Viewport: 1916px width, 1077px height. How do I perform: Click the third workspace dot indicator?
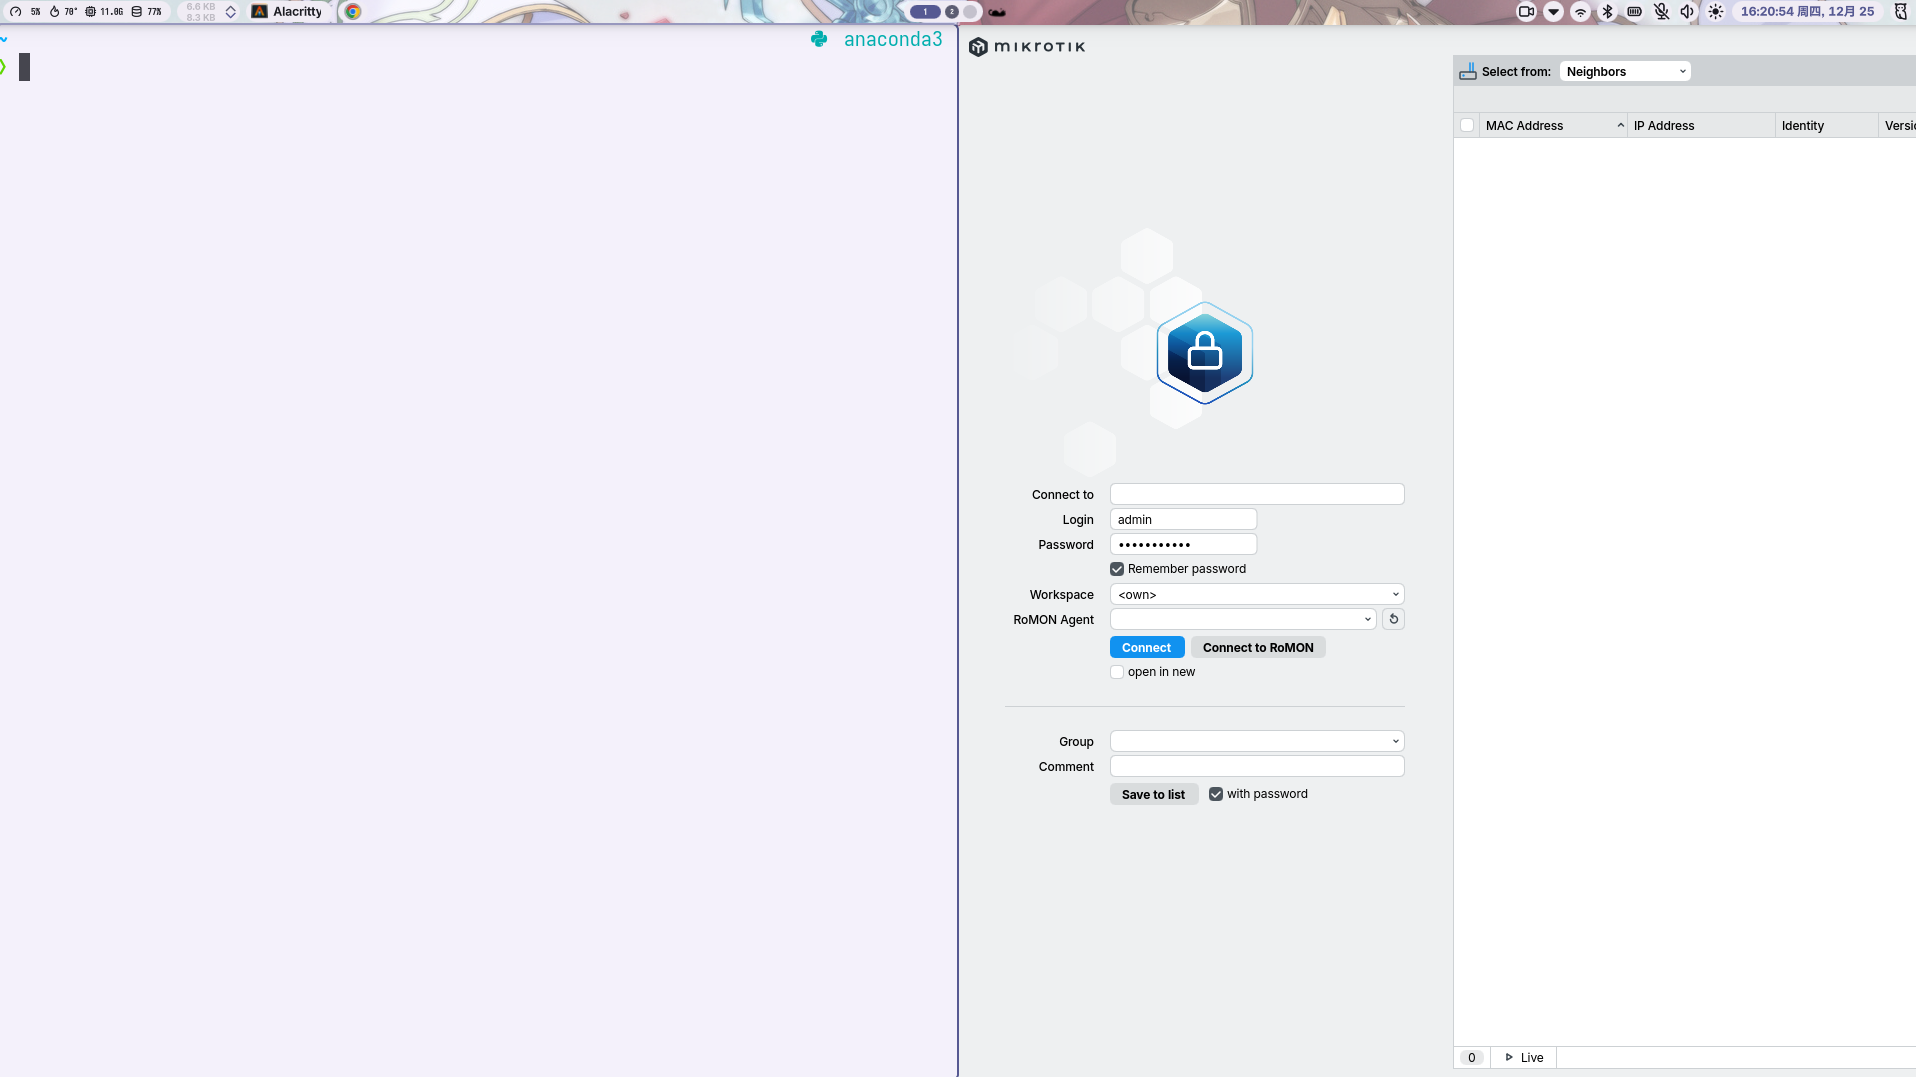pyautogui.click(x=970, y=12)
